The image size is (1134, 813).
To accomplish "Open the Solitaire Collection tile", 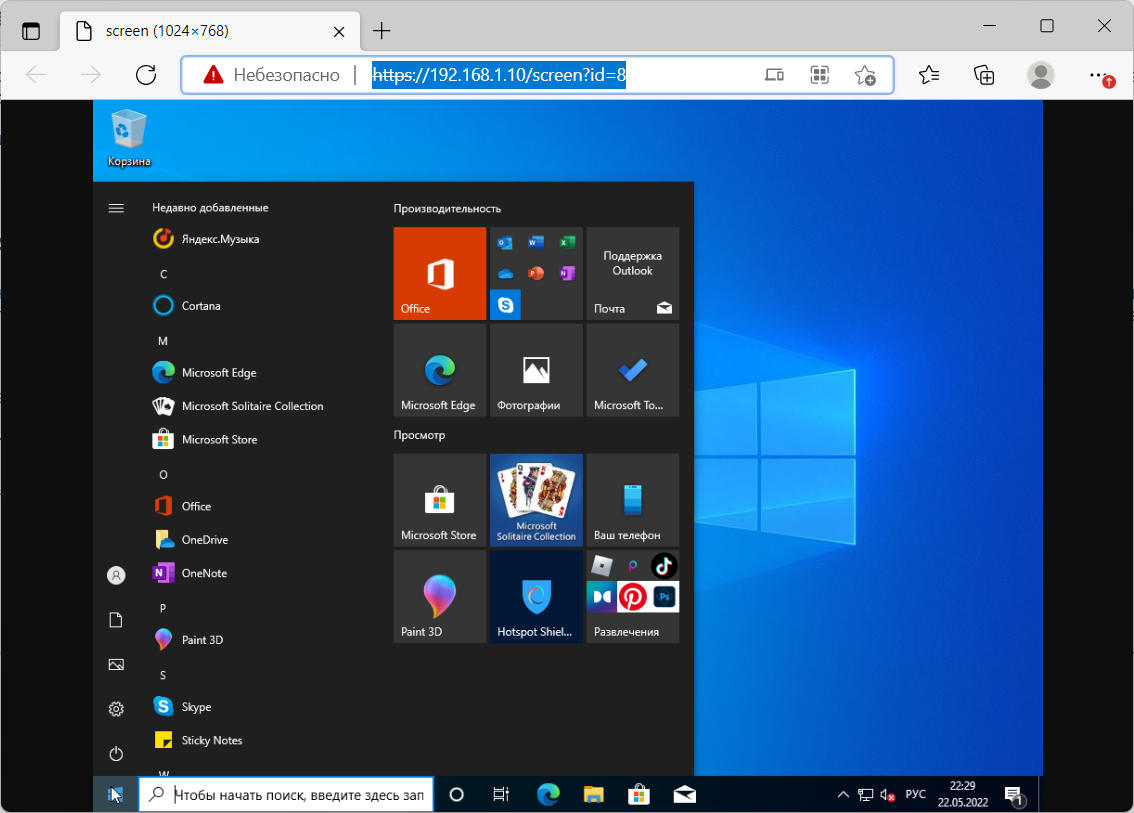I will [536, 500].
